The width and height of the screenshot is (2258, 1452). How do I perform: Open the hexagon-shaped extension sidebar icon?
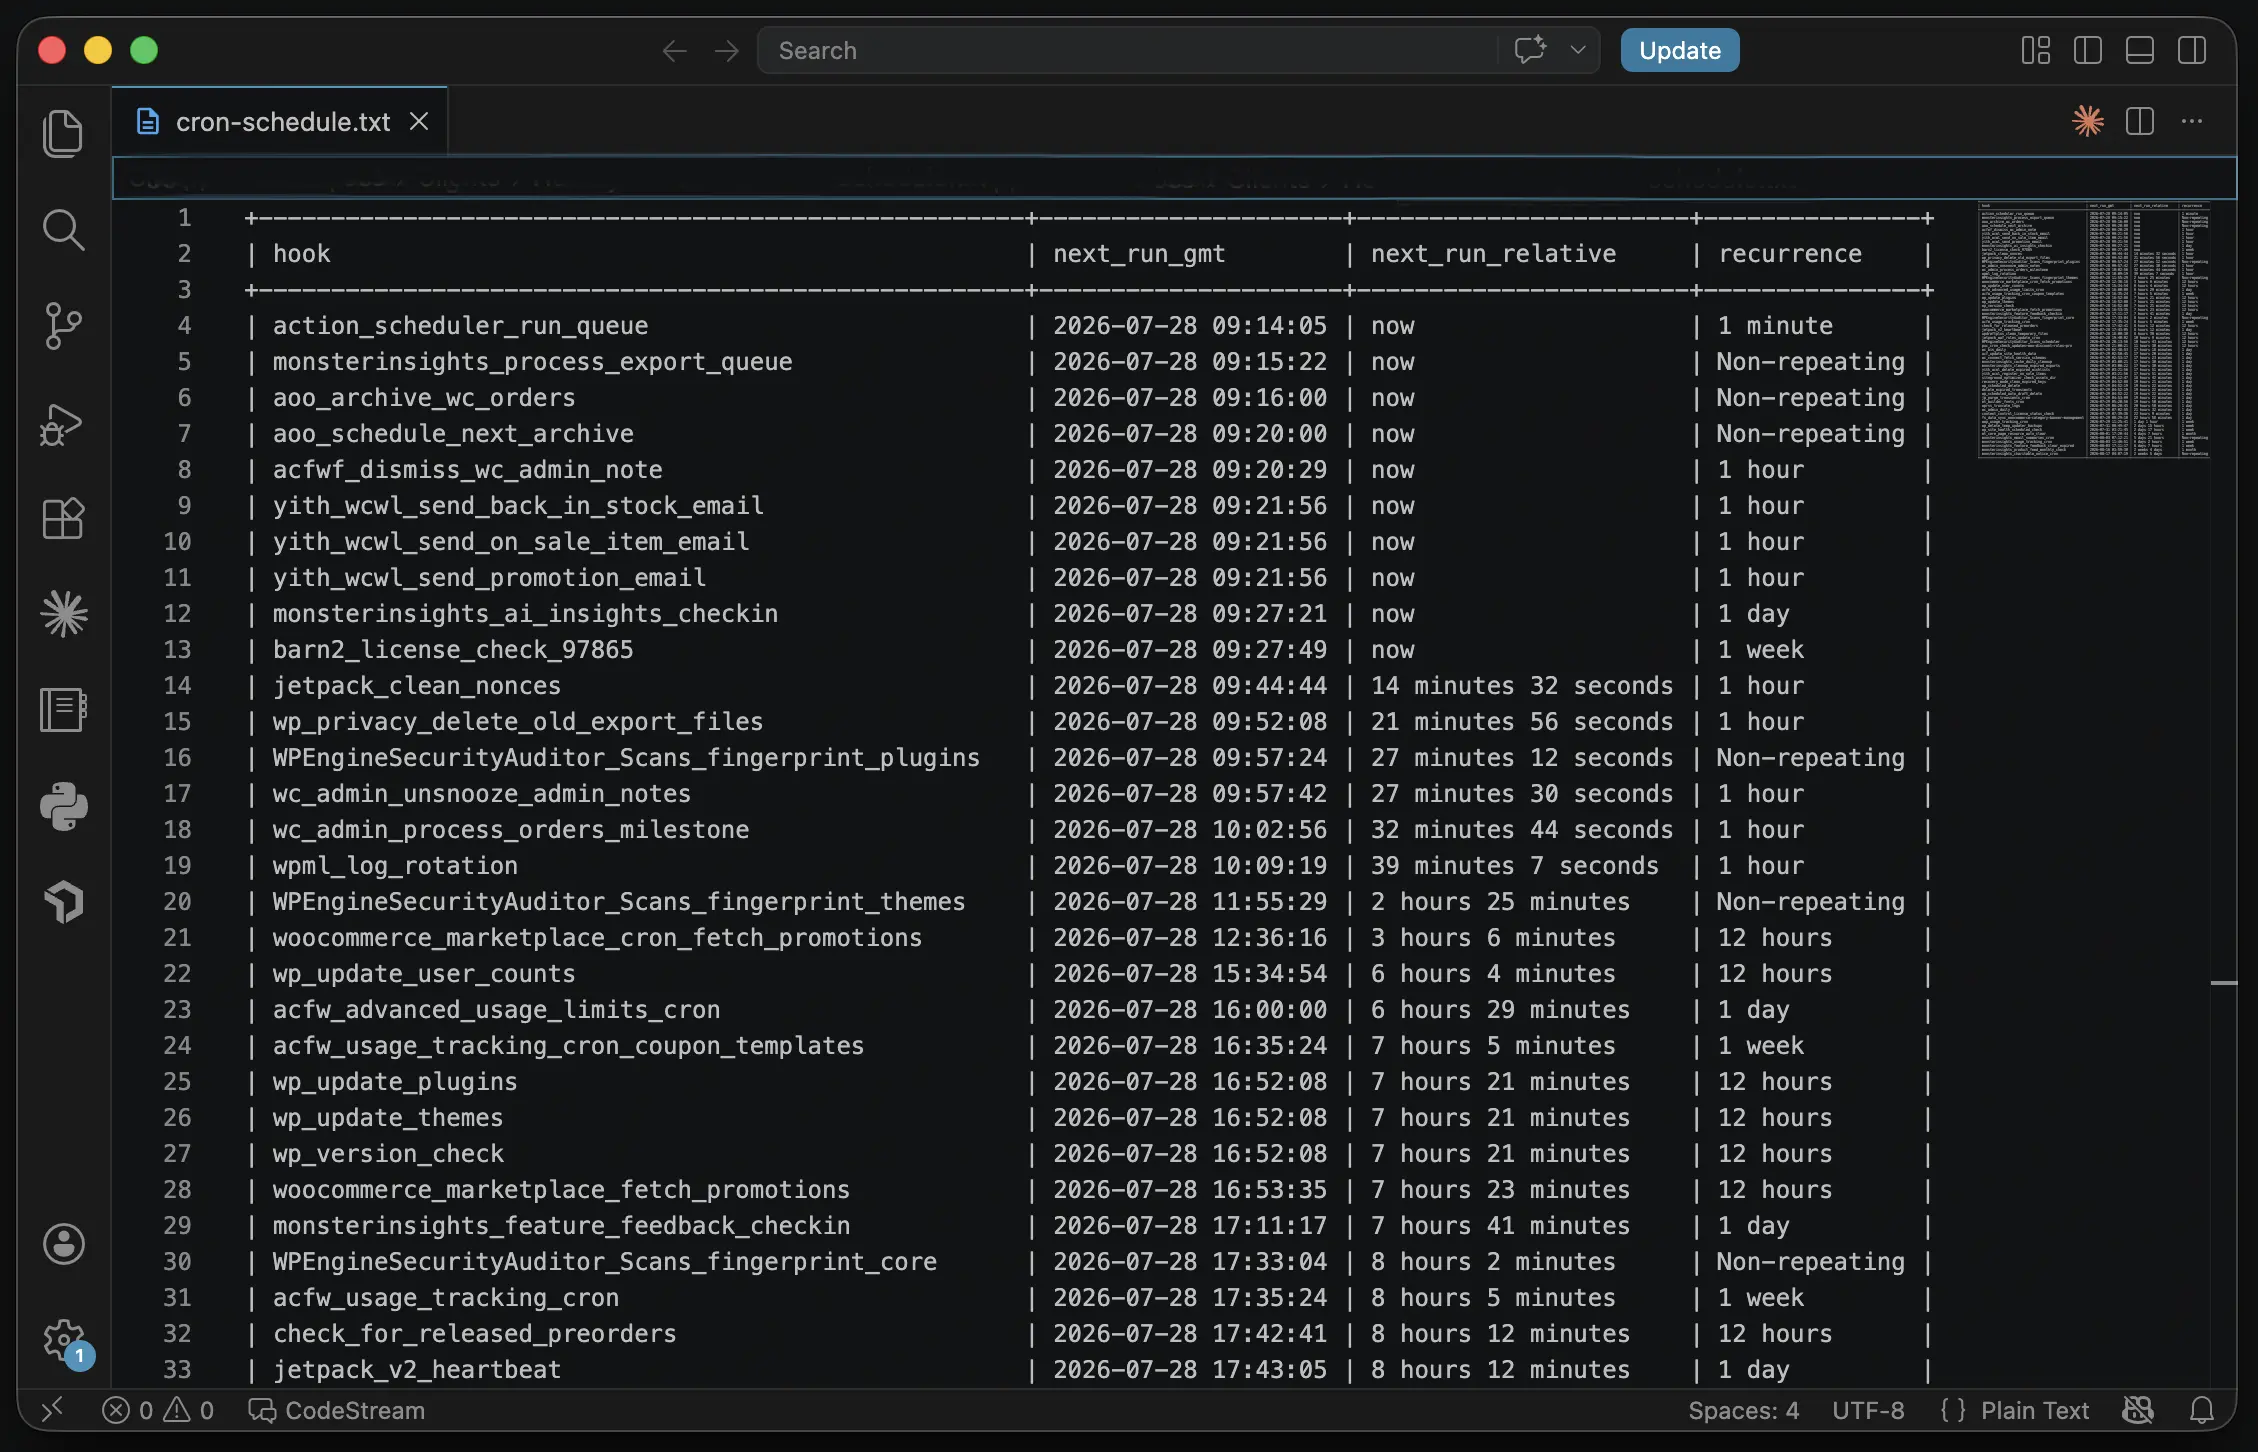63,902
